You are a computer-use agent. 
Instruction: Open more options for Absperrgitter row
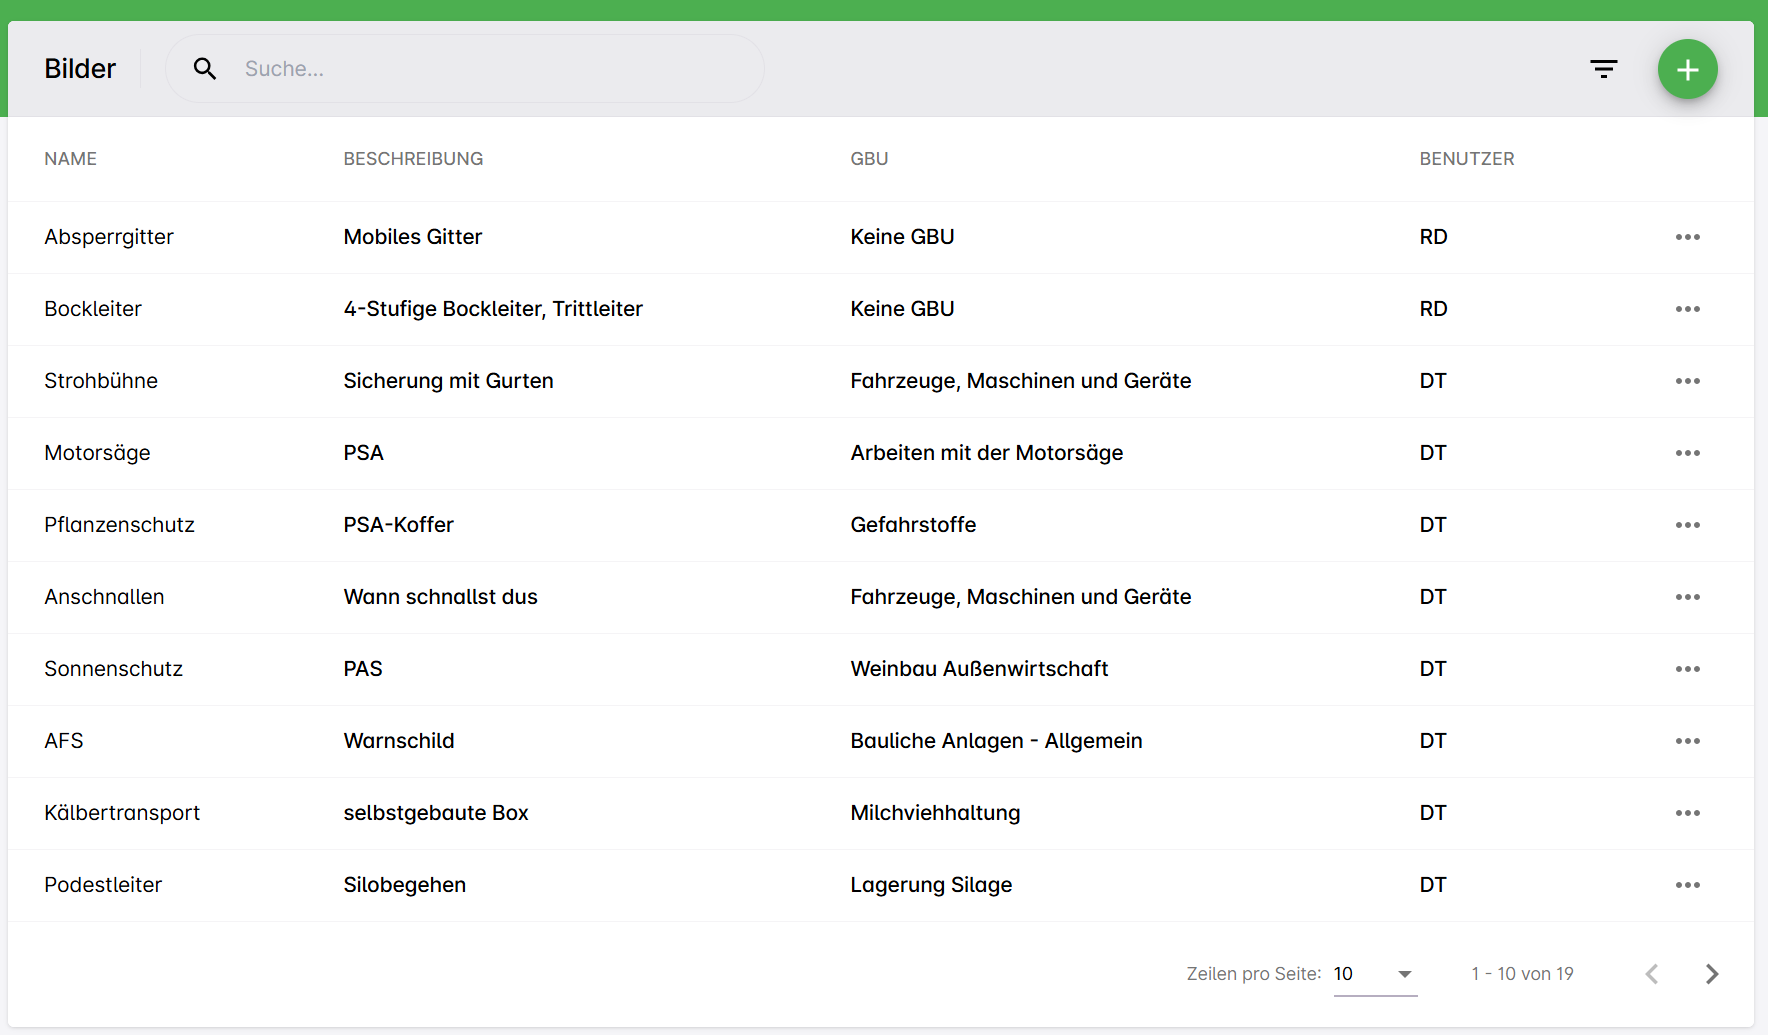tap(1687, 237)
